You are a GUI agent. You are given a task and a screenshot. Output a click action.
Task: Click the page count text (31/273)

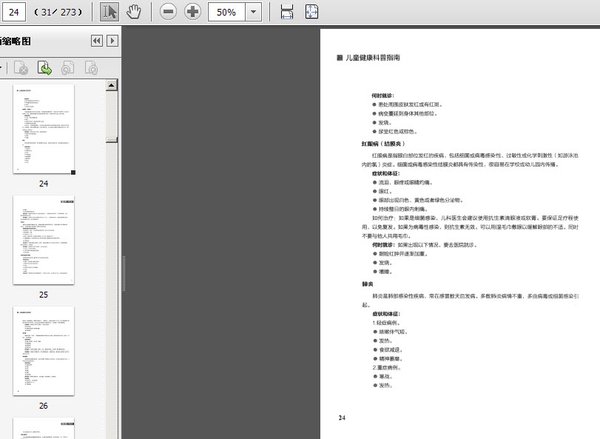[x=58, y=12]
